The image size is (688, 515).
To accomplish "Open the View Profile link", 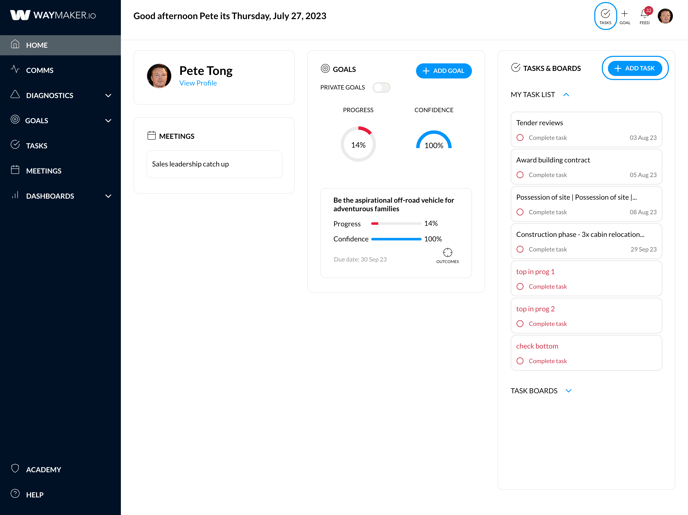I will 198,83.
